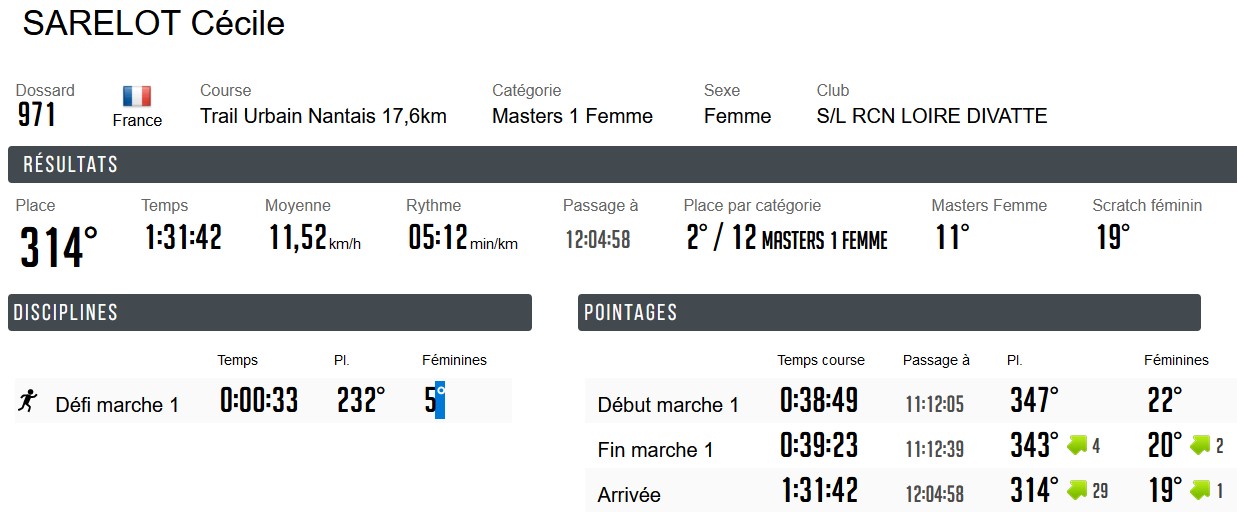
Task: Click green arrow gaining 29 places
Action: (x=1077, y=490)
